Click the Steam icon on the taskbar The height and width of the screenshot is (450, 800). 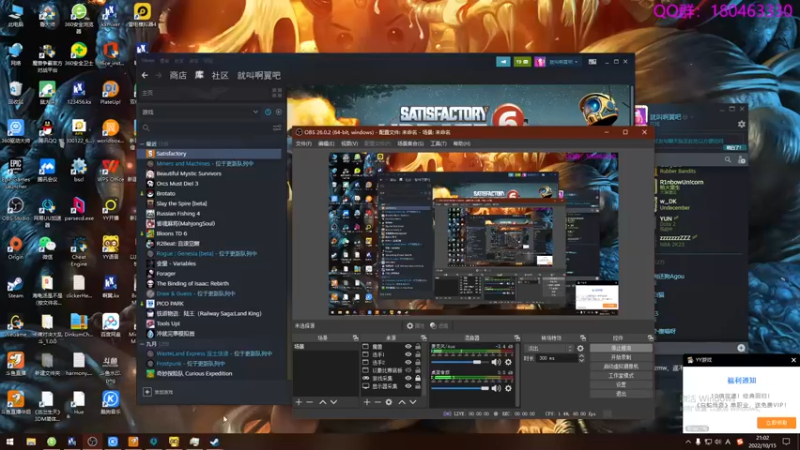click(215, 441)
